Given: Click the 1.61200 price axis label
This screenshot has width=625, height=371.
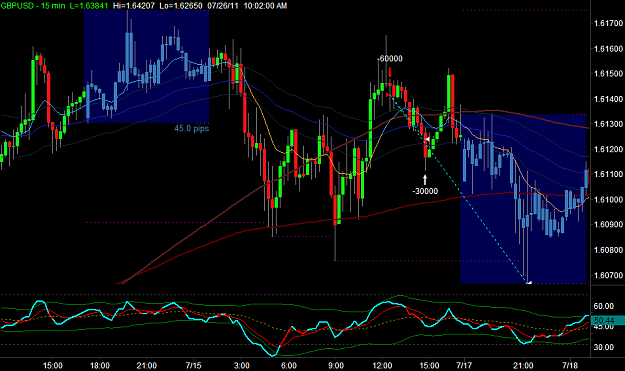Looking at the screenshot, I should click(608, 149).
